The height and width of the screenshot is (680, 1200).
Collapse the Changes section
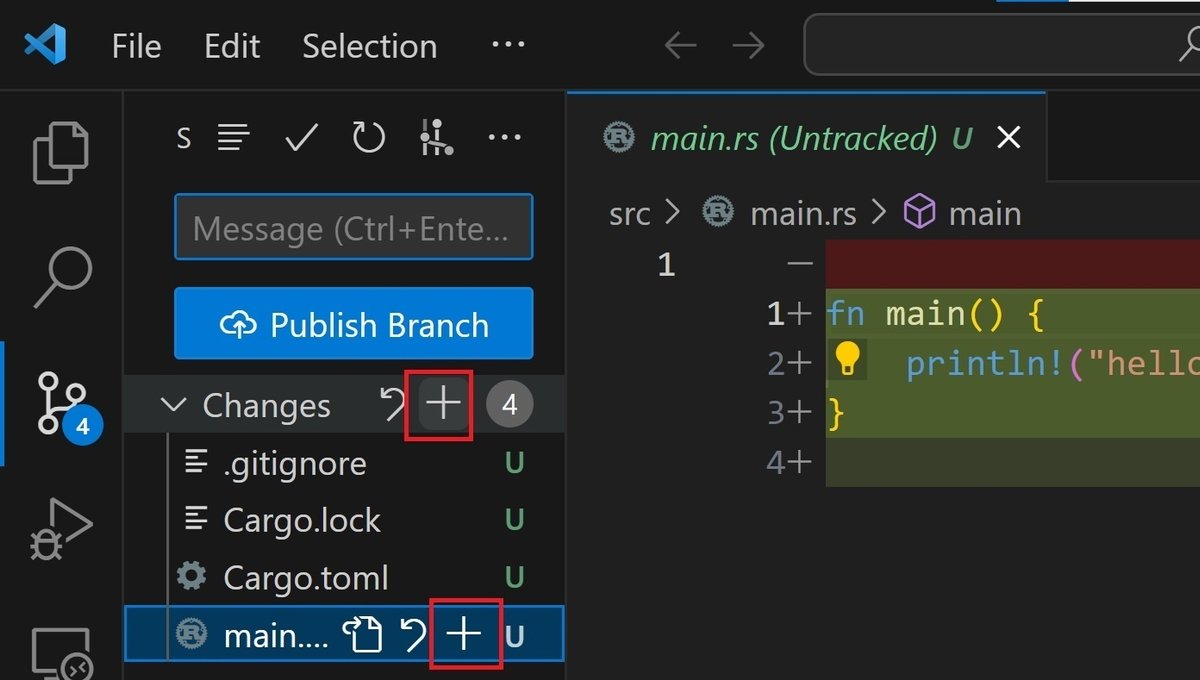173,405
